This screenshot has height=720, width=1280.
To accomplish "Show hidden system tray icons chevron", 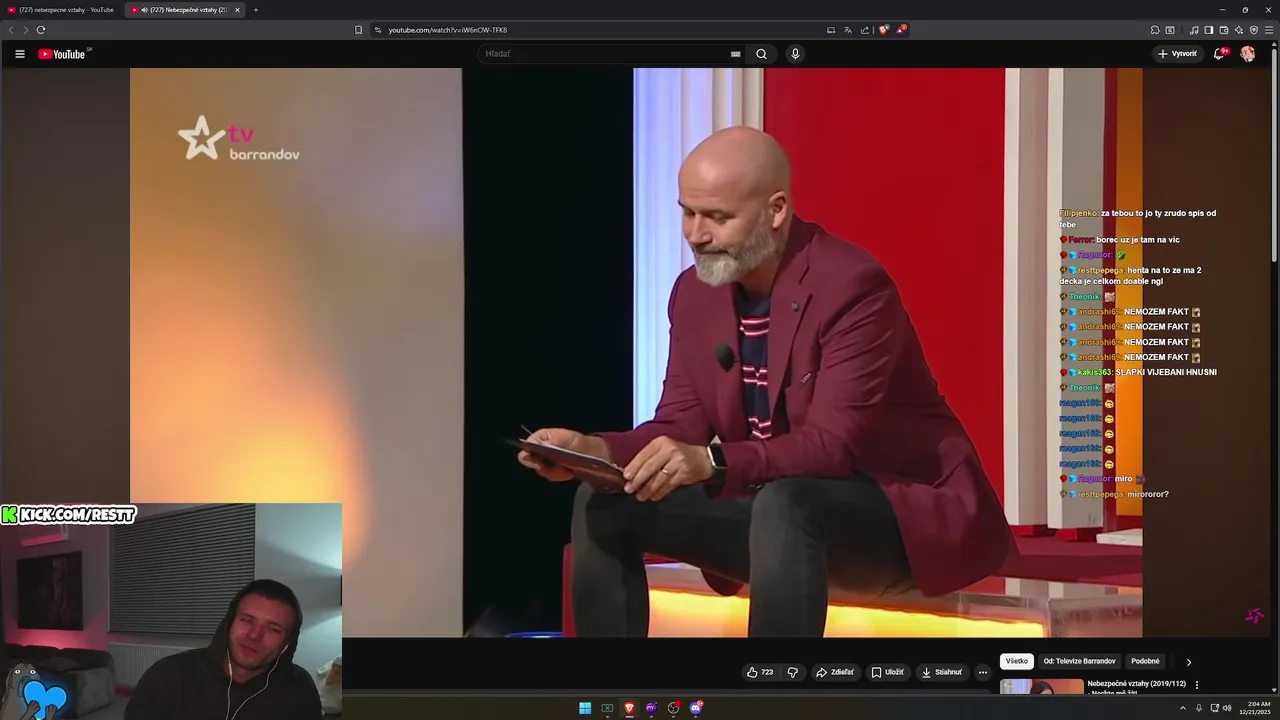I will coord(1183,708).
